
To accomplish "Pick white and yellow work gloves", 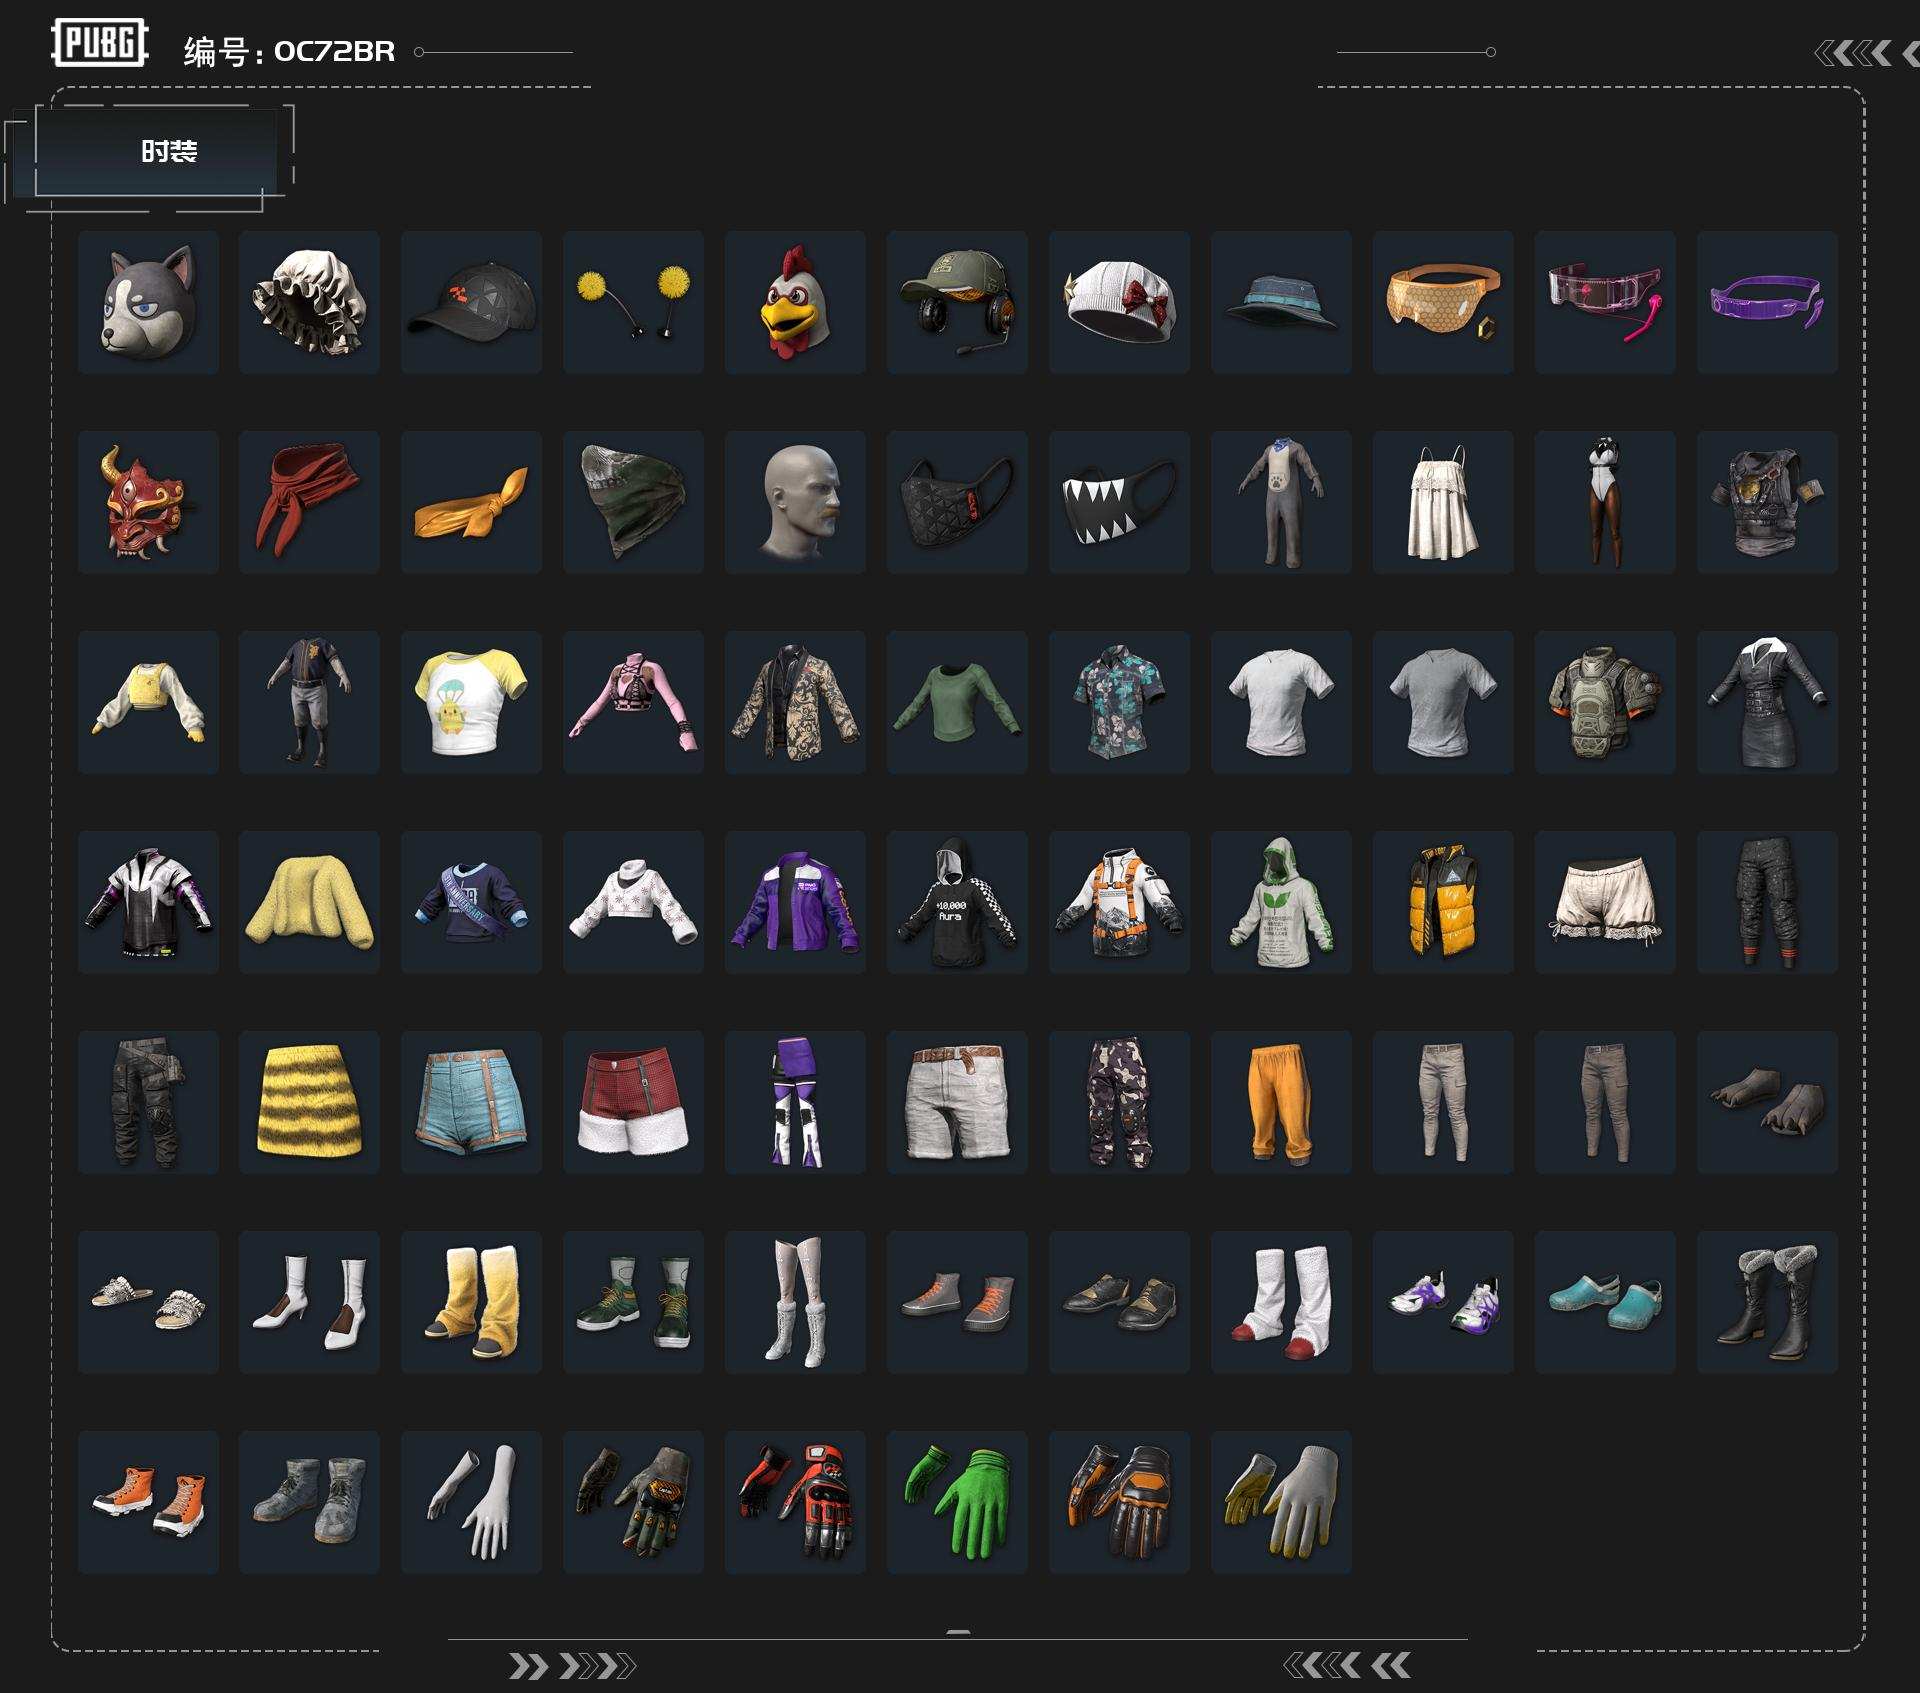I will tap(1281, 1502).
